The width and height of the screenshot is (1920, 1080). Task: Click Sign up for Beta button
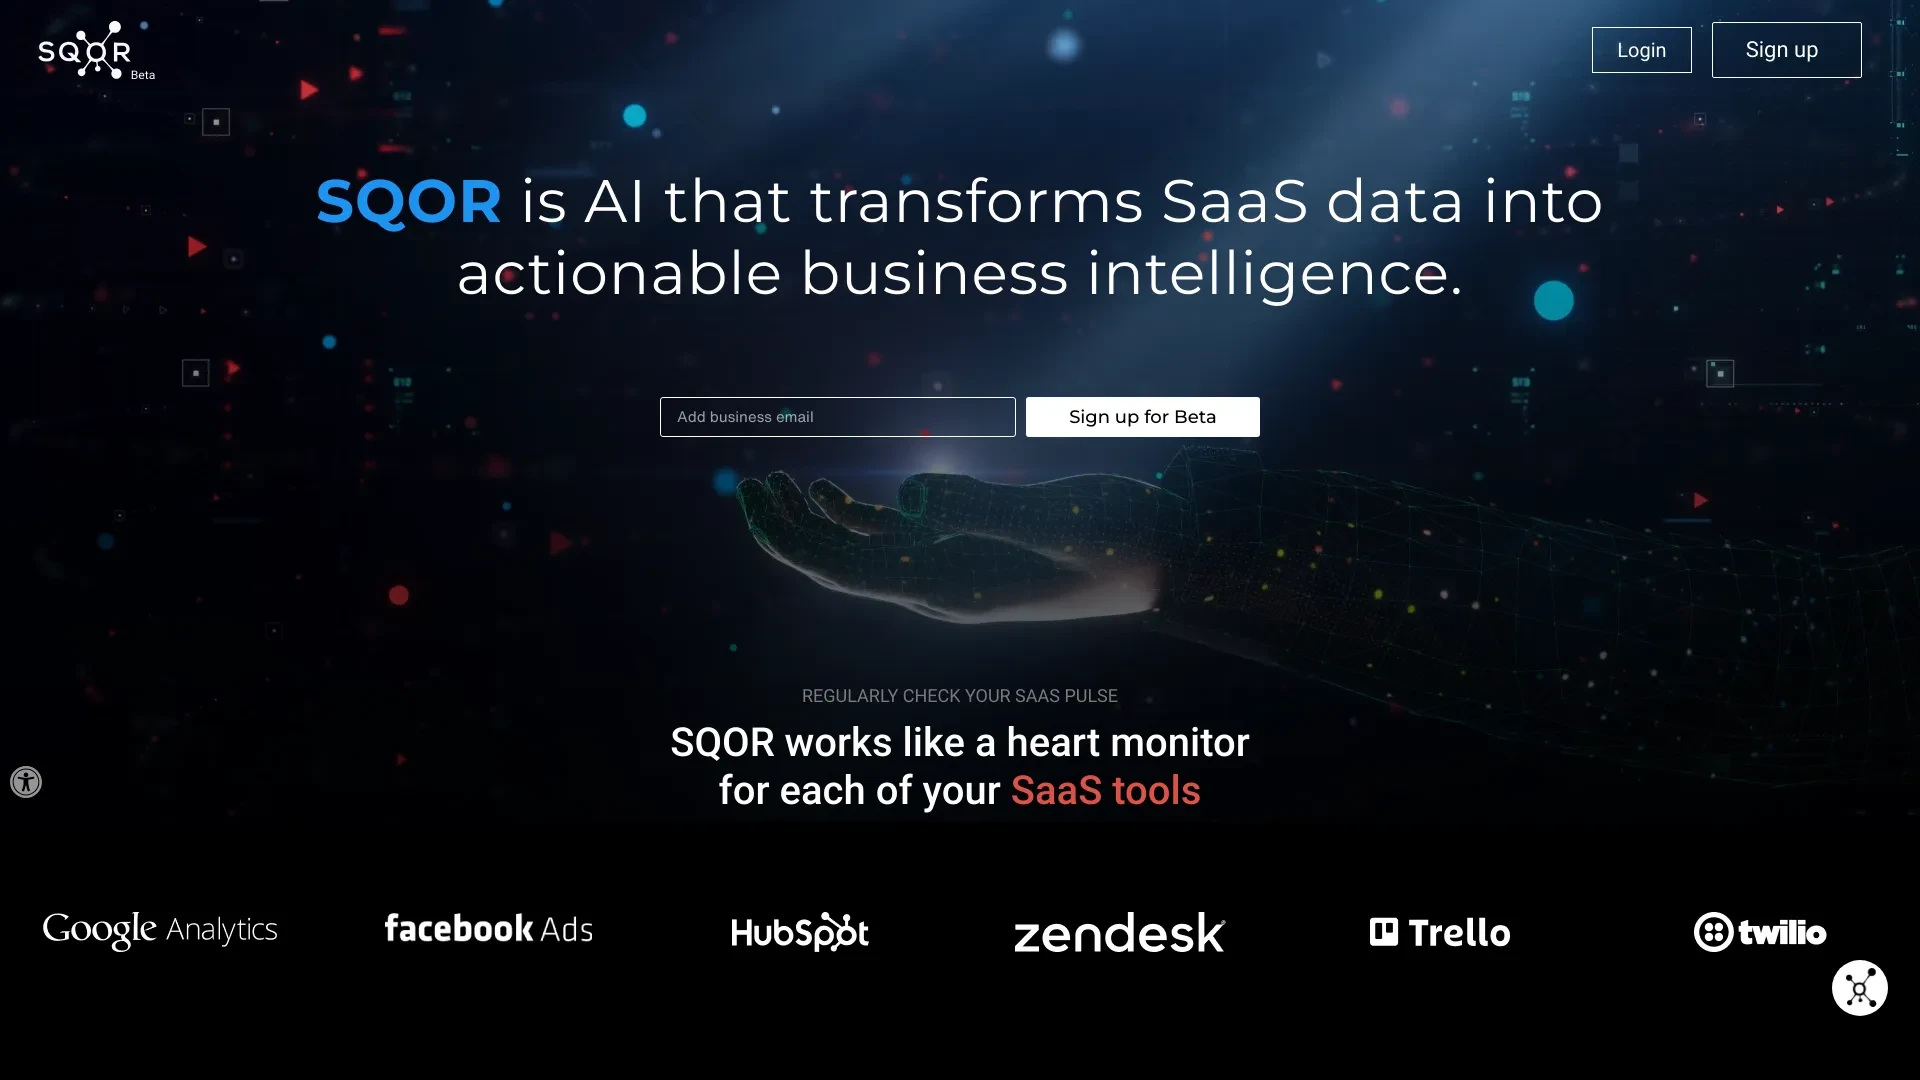[1142, 417]
